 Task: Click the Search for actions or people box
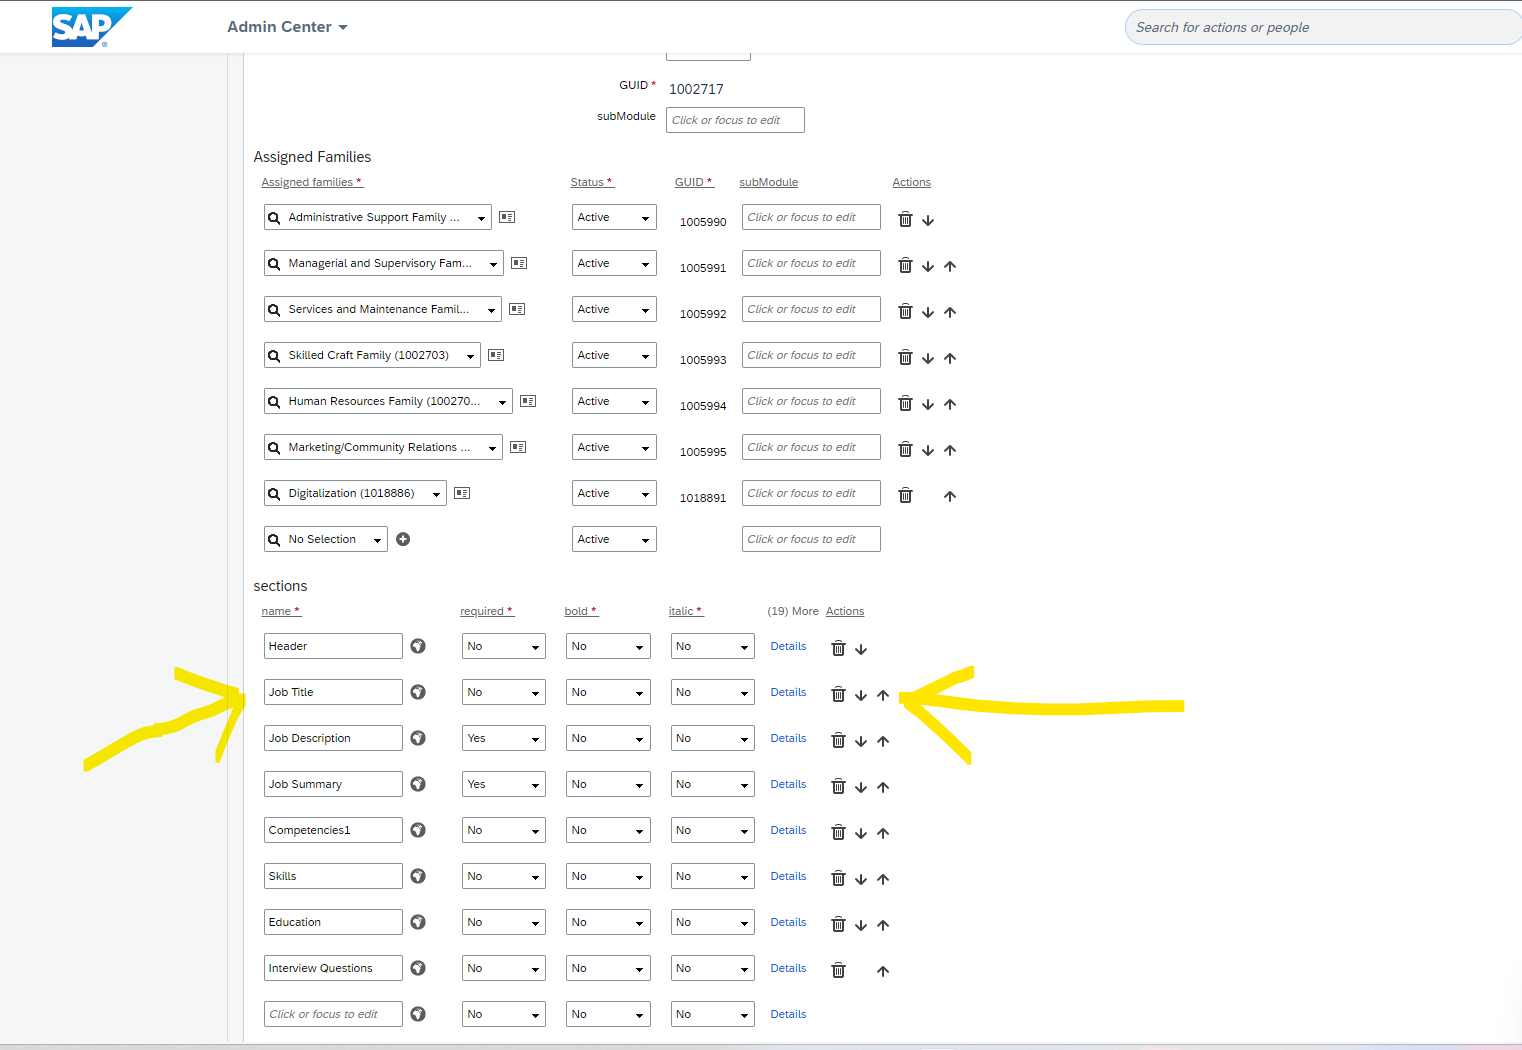[1323, 27]
